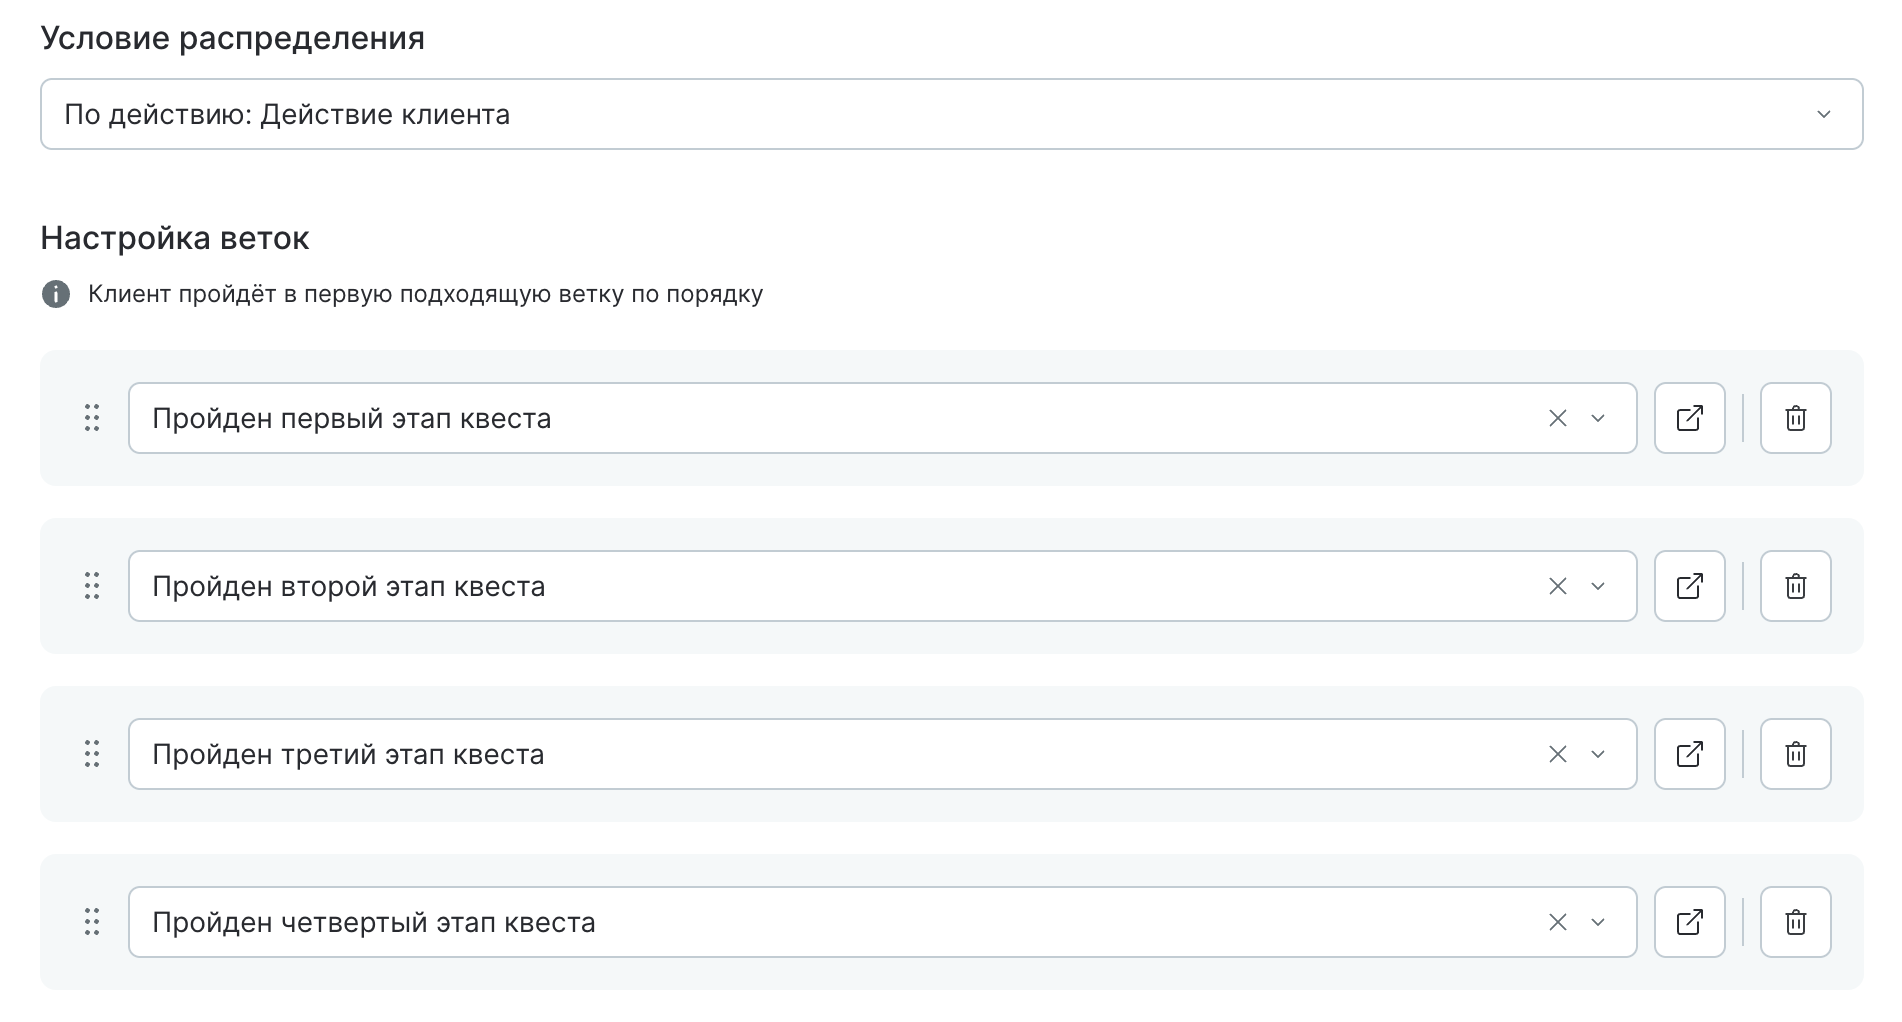Image resolution: width=1902 pixels, height=1022 pixels.
Task: Delete the 'второй этап квеста' branch
Action: (1795, 586)
